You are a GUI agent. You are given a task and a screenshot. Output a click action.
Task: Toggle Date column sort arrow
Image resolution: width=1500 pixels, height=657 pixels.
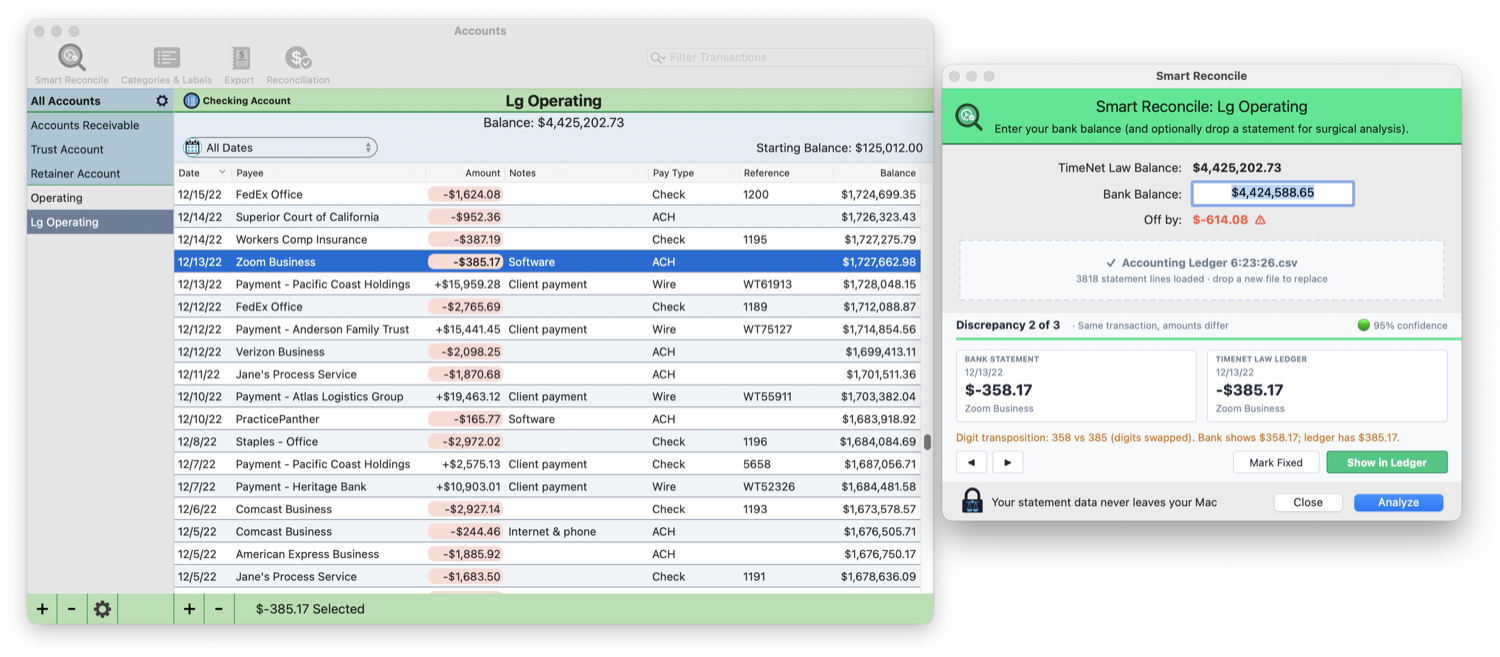(222, 173)
